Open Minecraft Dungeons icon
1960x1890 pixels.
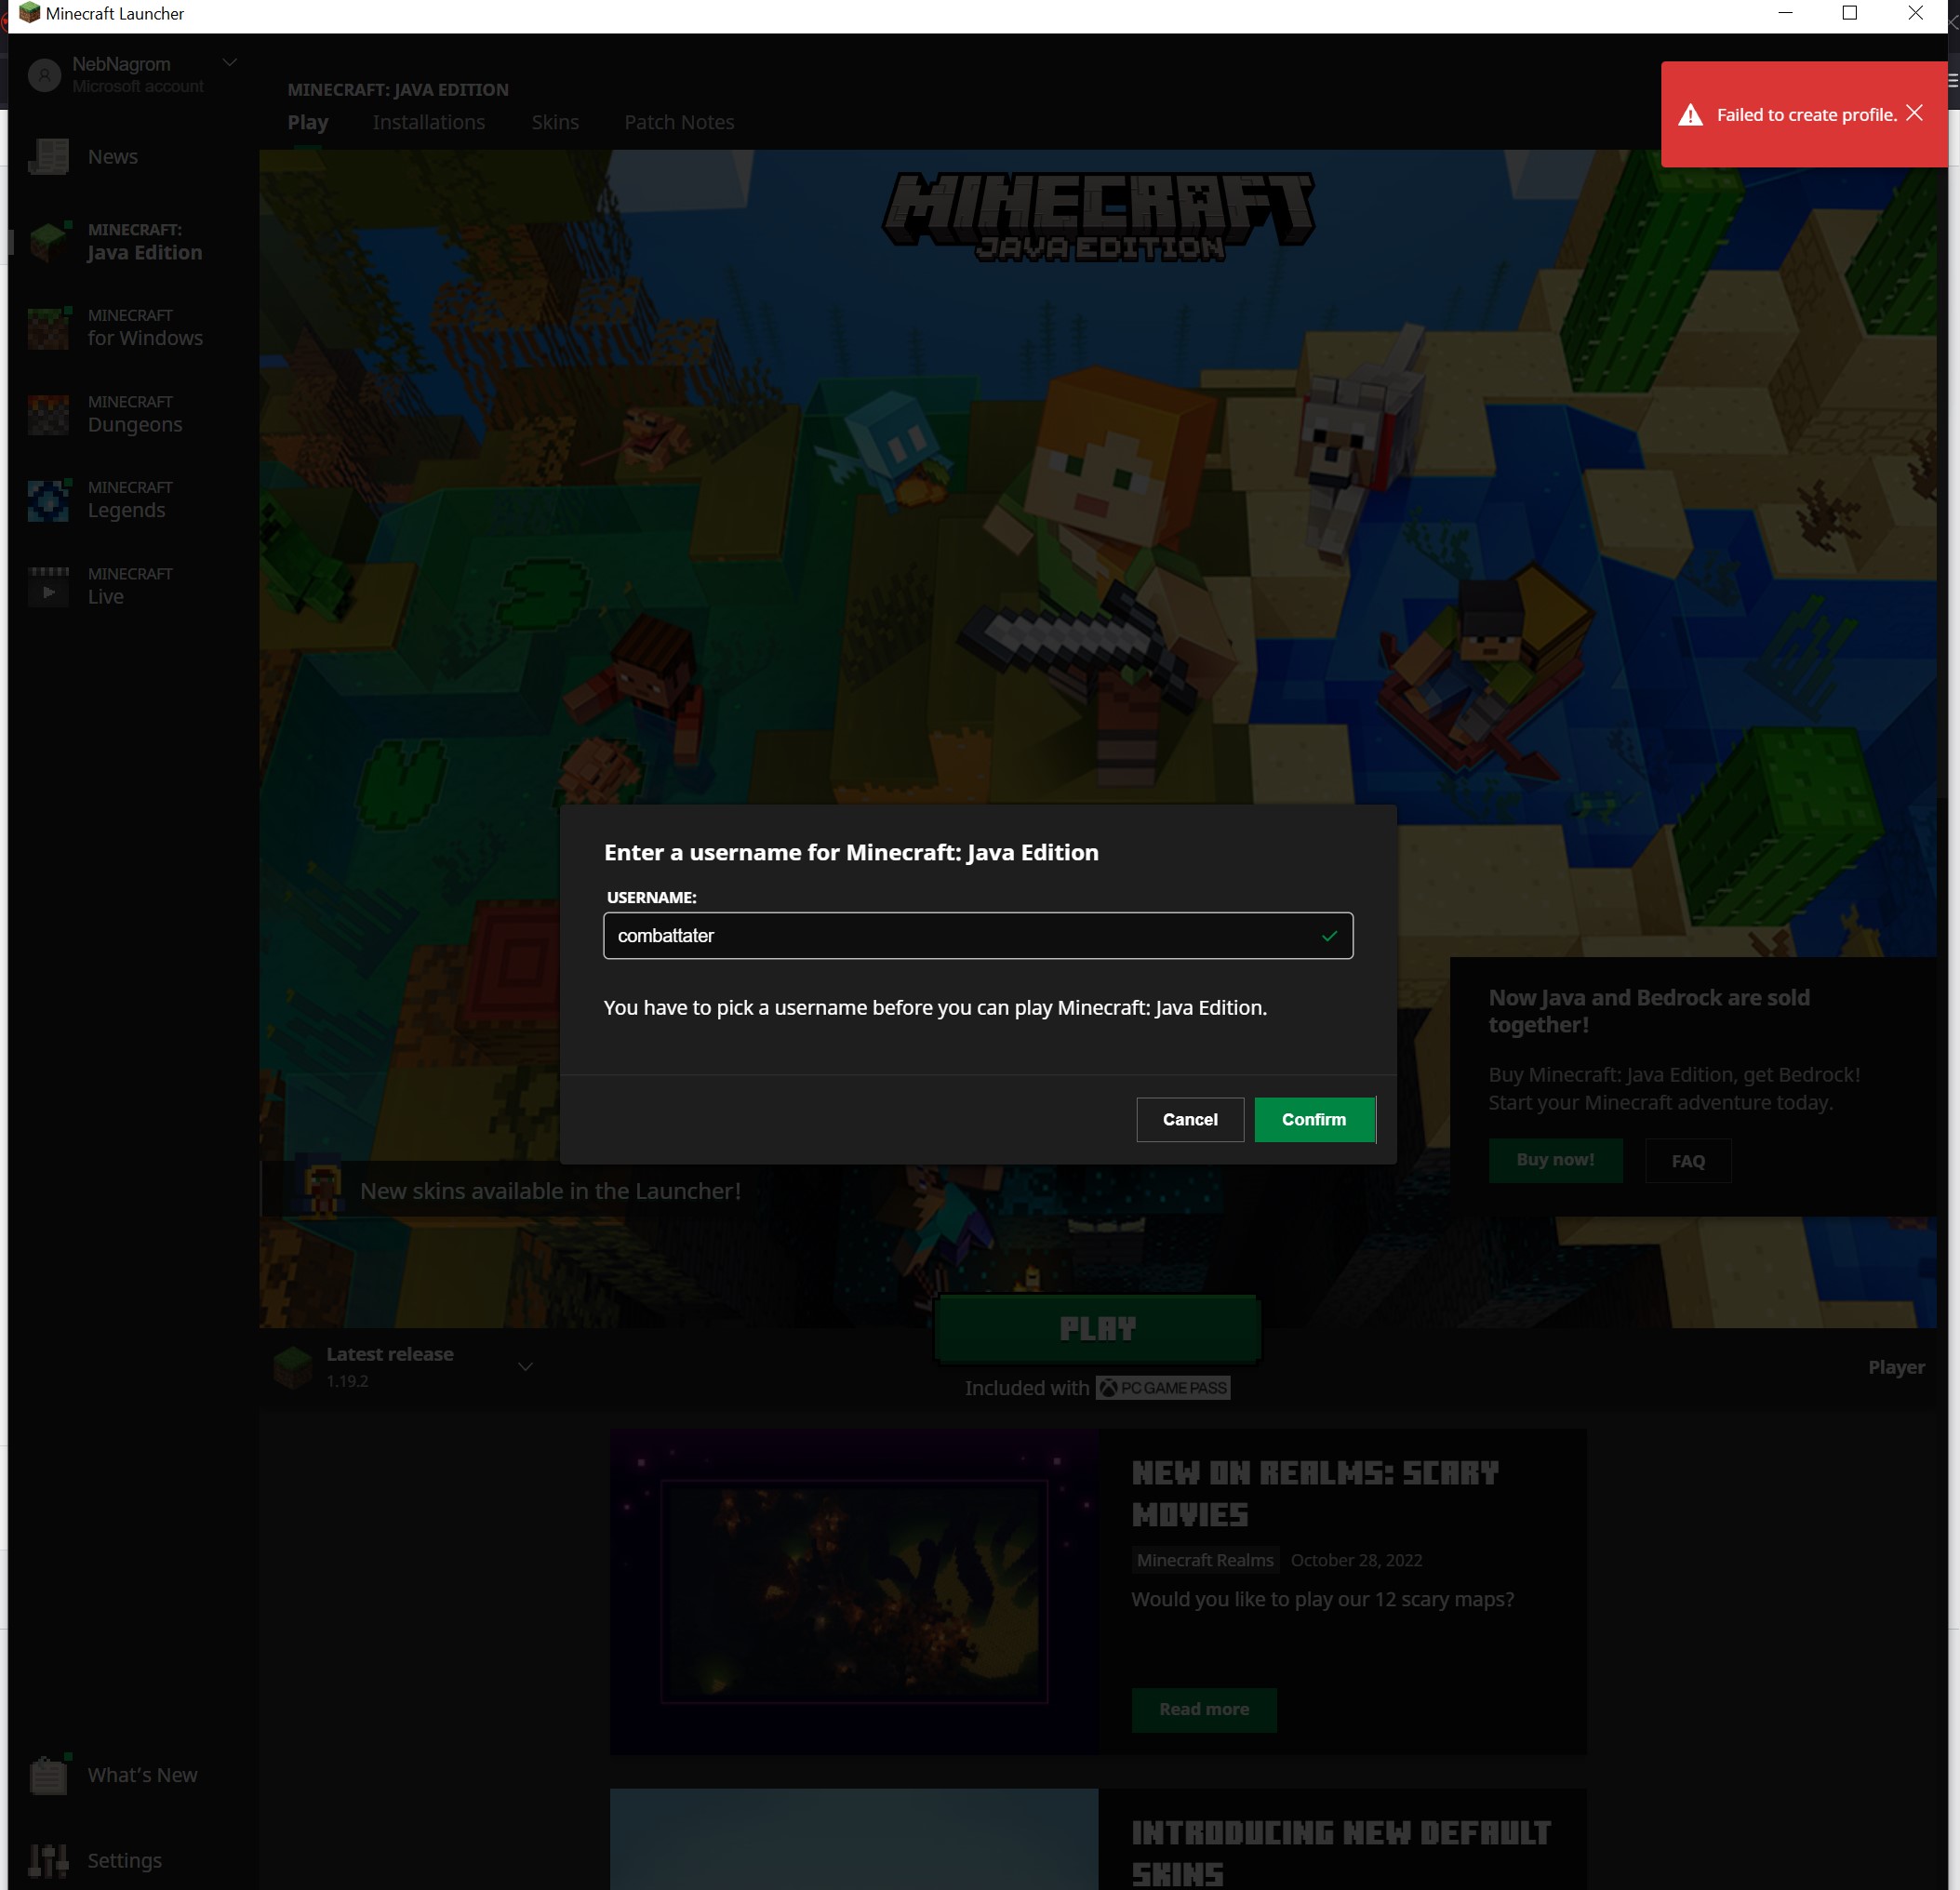[x=48, y=414]
